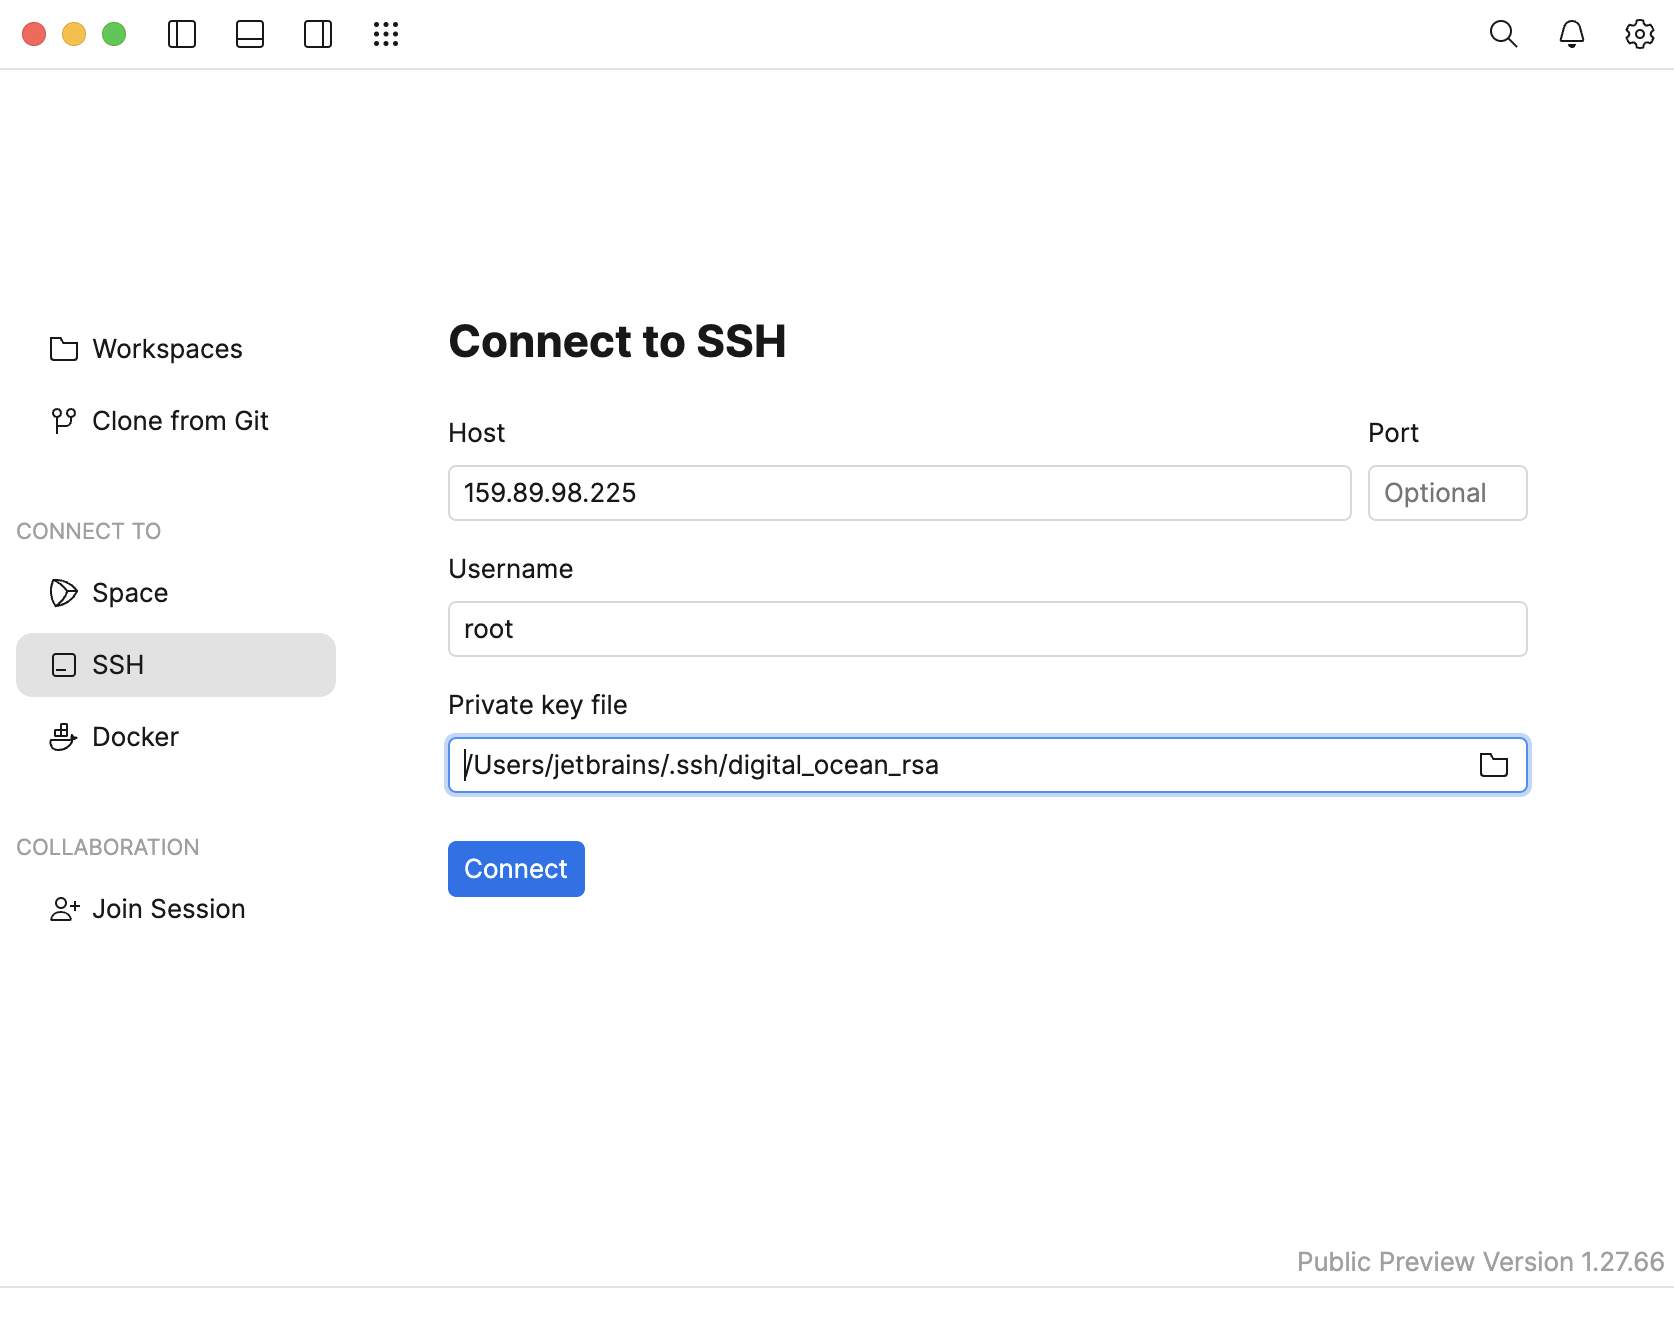Click the Username field showing root
Image resolution: width=1674 pixels, height=1334 pixels.
tap(986, 628)
